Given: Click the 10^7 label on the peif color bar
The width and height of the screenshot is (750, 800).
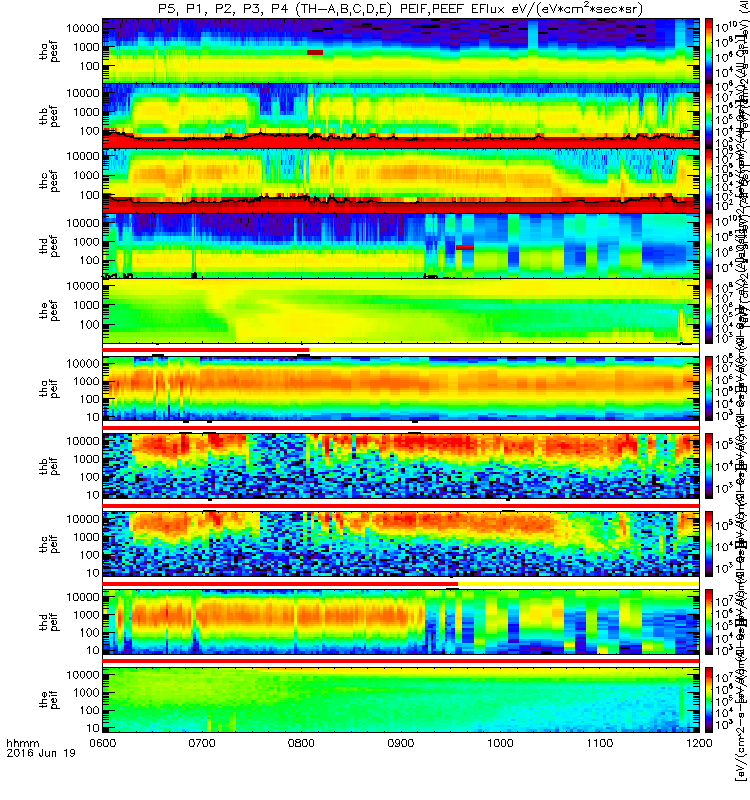Looking at the screenshot, I should tap(724, 677).
